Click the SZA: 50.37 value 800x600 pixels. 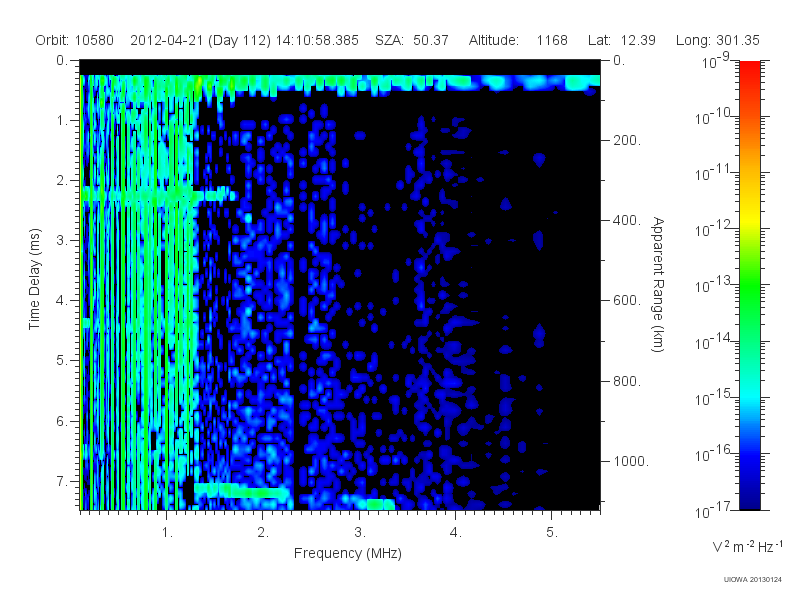coord(412,40)
